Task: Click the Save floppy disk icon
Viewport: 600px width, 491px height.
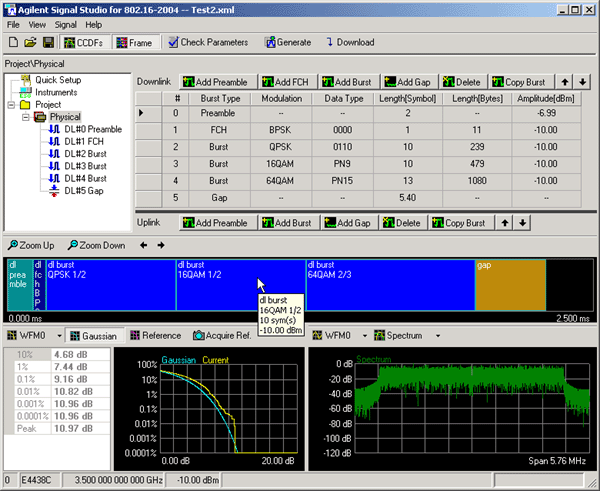Action: [x=49, y=42]
